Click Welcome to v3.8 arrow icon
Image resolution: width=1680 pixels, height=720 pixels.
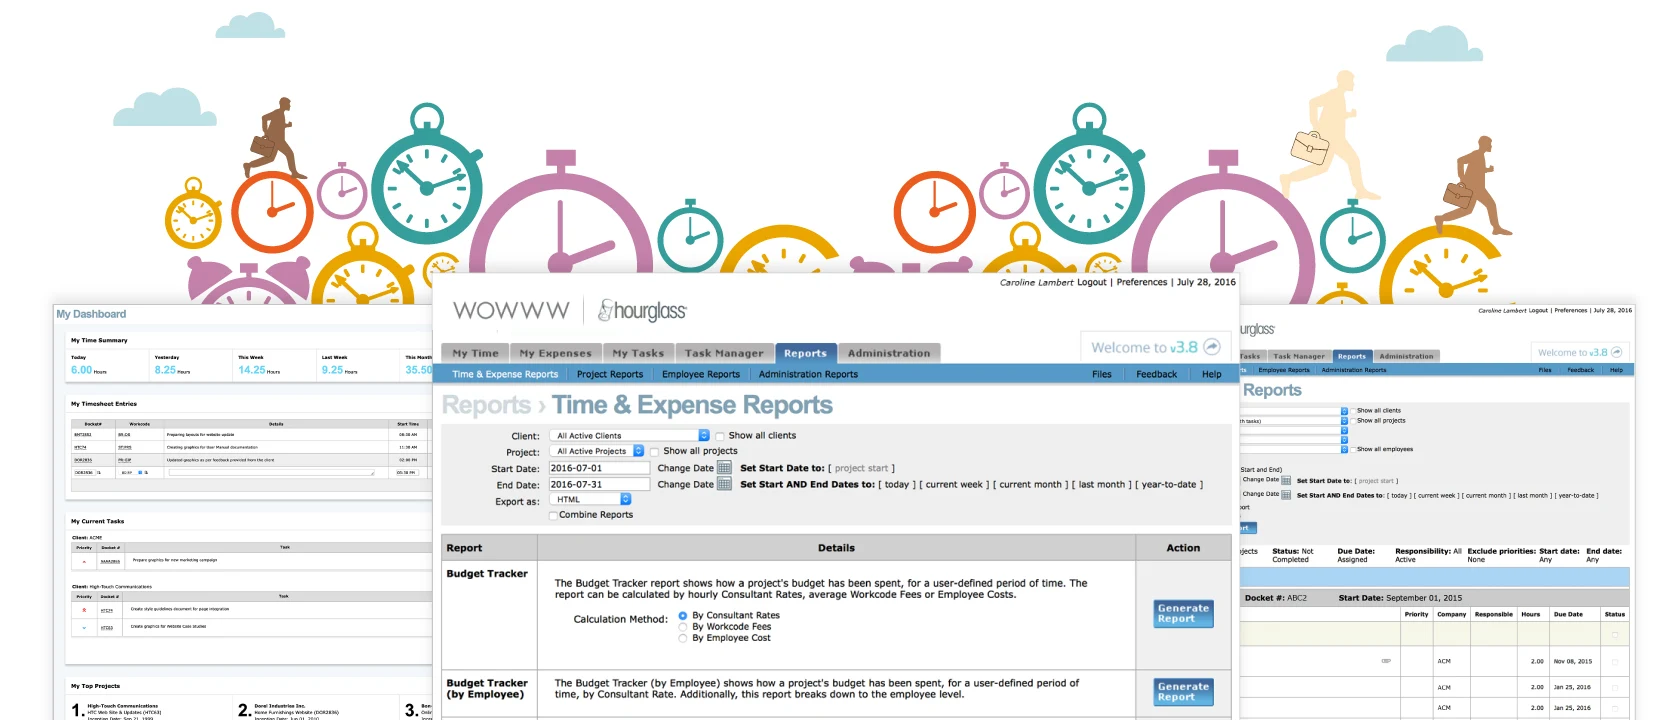point(1211,347)
